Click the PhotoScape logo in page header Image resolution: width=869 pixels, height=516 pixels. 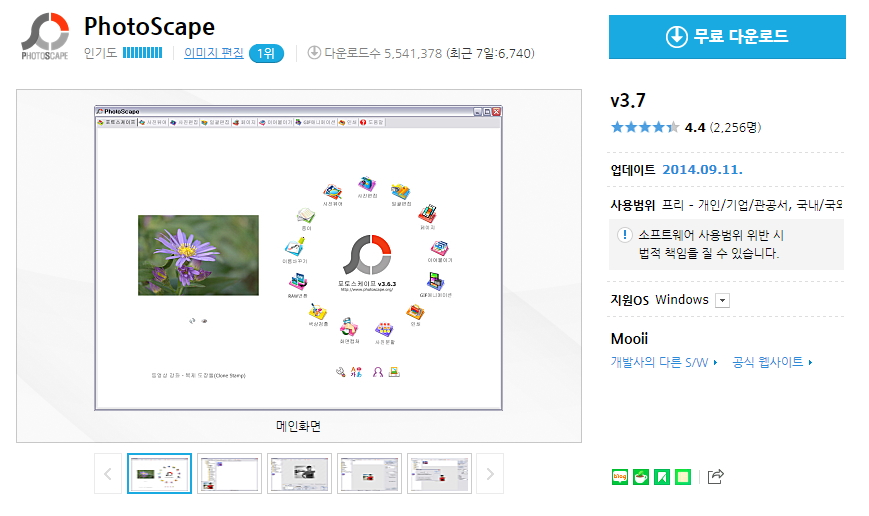click(45, 36)
